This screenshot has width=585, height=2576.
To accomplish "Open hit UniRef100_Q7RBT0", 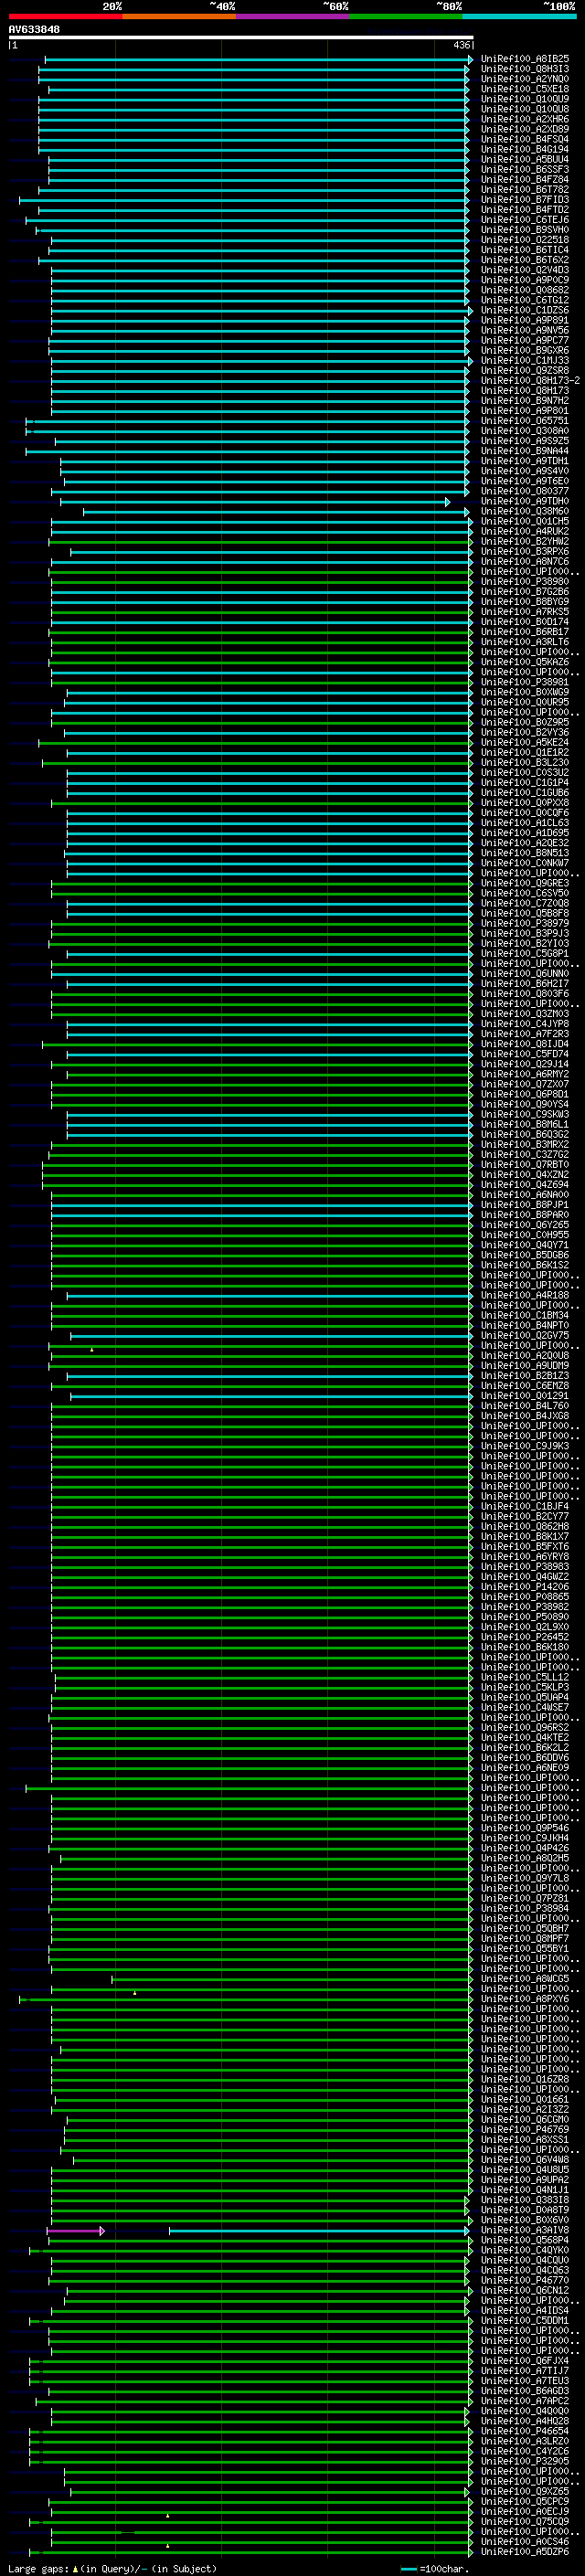I will coord(525,1165).
